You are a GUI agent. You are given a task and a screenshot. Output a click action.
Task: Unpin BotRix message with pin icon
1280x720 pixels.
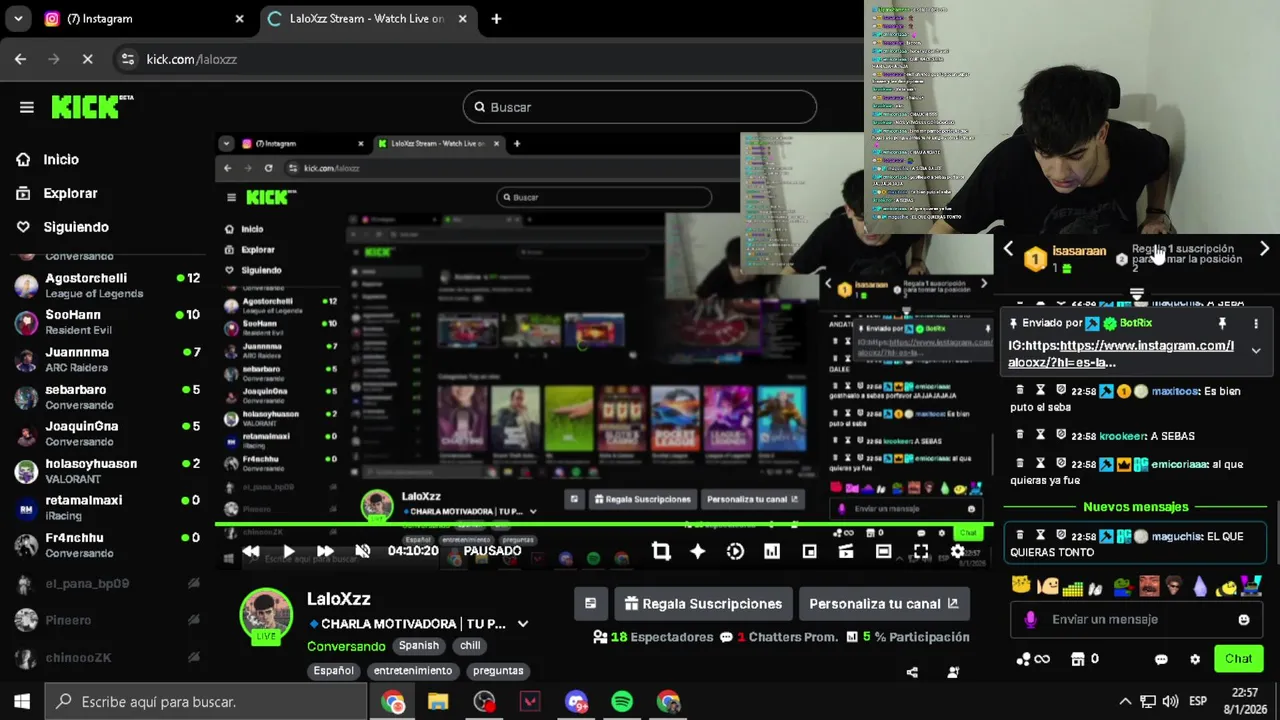coord(1222,324)
